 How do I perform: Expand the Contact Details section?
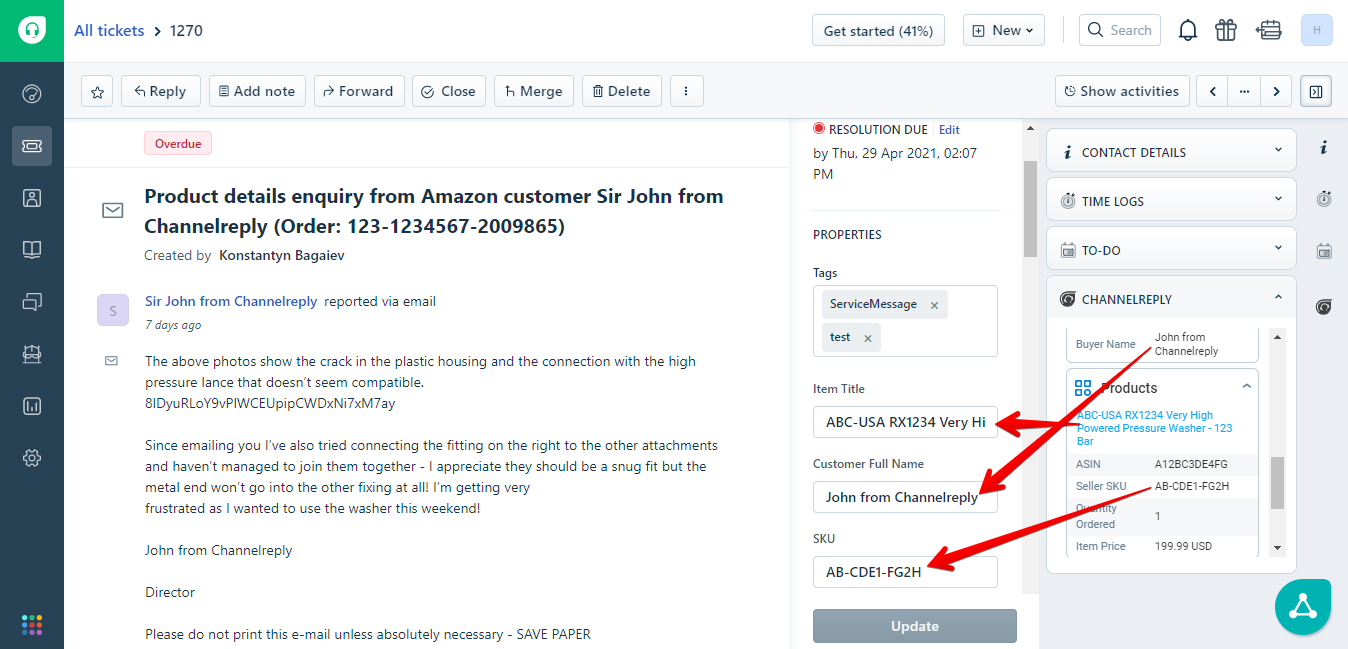(x=1171, y=152)
